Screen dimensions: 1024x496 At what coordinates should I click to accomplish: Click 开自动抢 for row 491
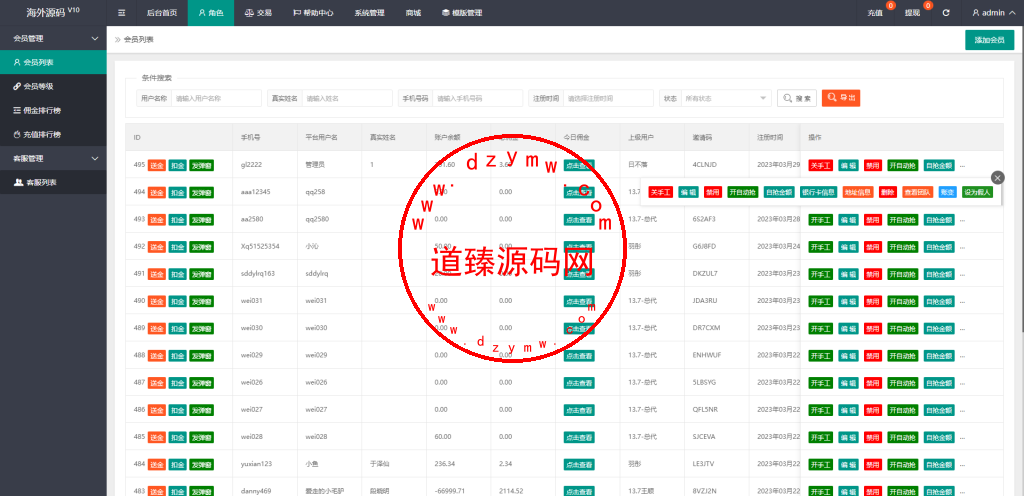[903, 274]
